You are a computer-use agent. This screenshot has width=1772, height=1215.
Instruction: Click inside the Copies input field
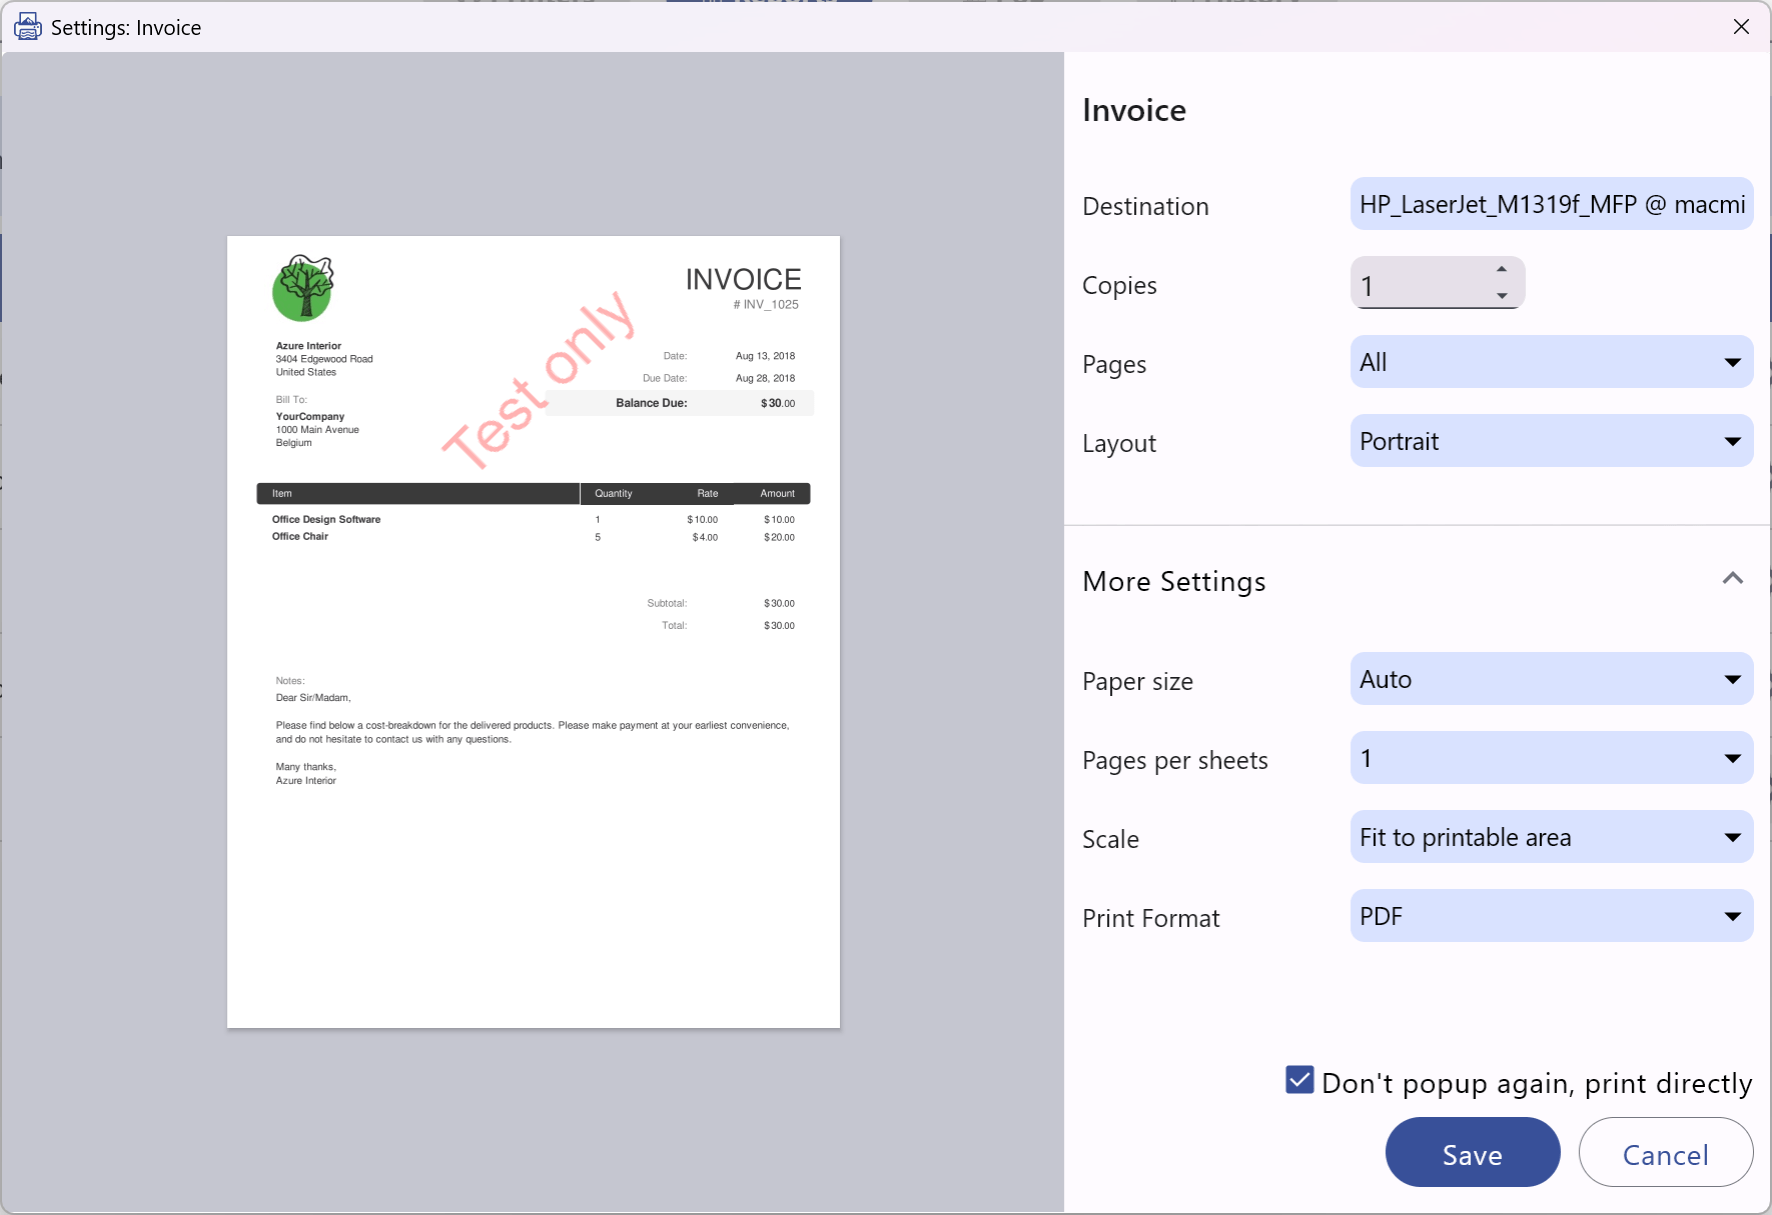pyautogui.click(x=1420, y=285)
